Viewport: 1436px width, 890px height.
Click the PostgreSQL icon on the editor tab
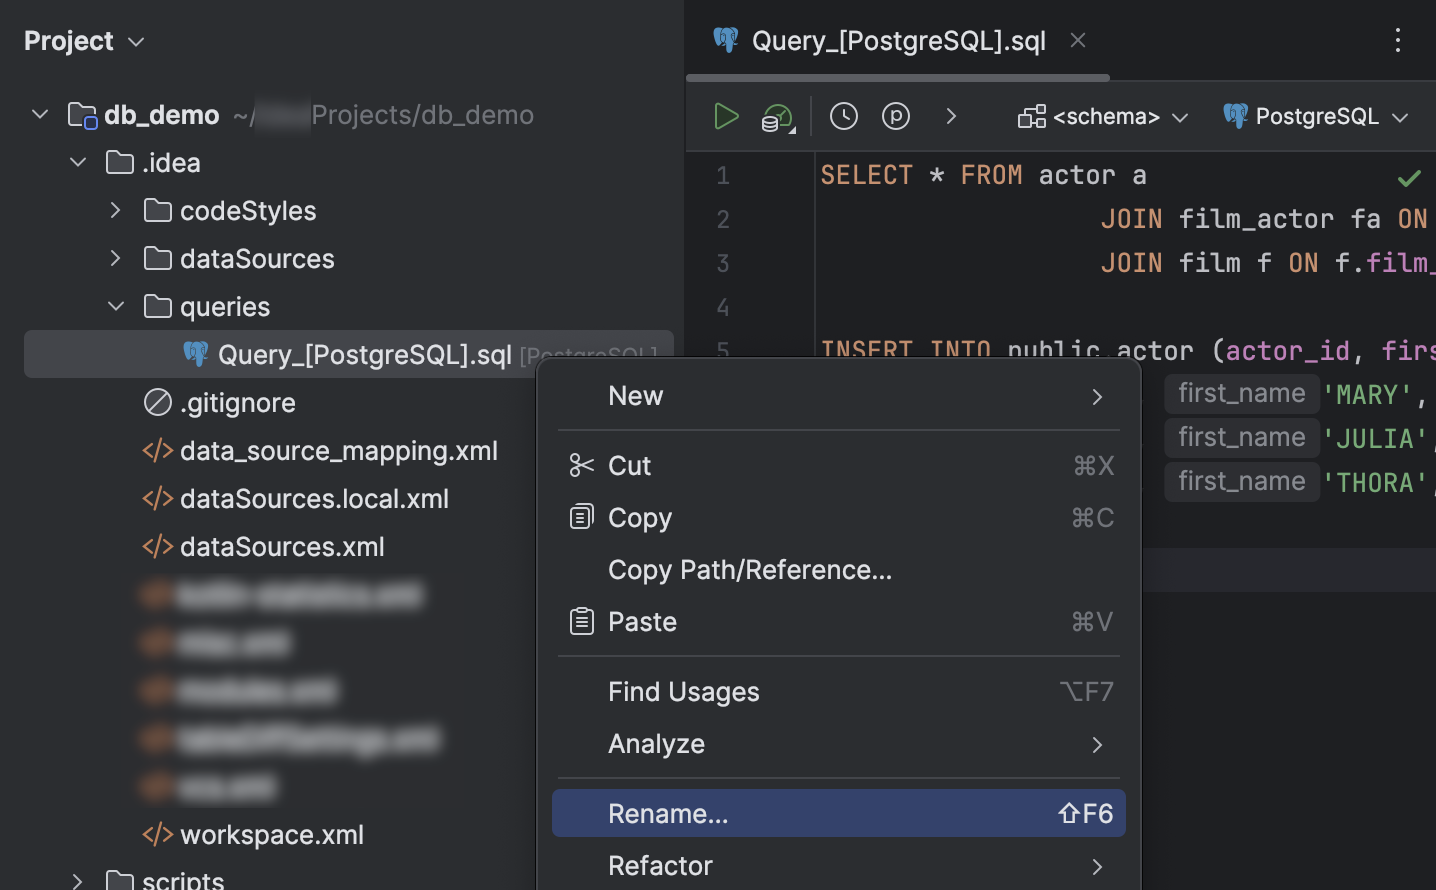coord(725,41)
